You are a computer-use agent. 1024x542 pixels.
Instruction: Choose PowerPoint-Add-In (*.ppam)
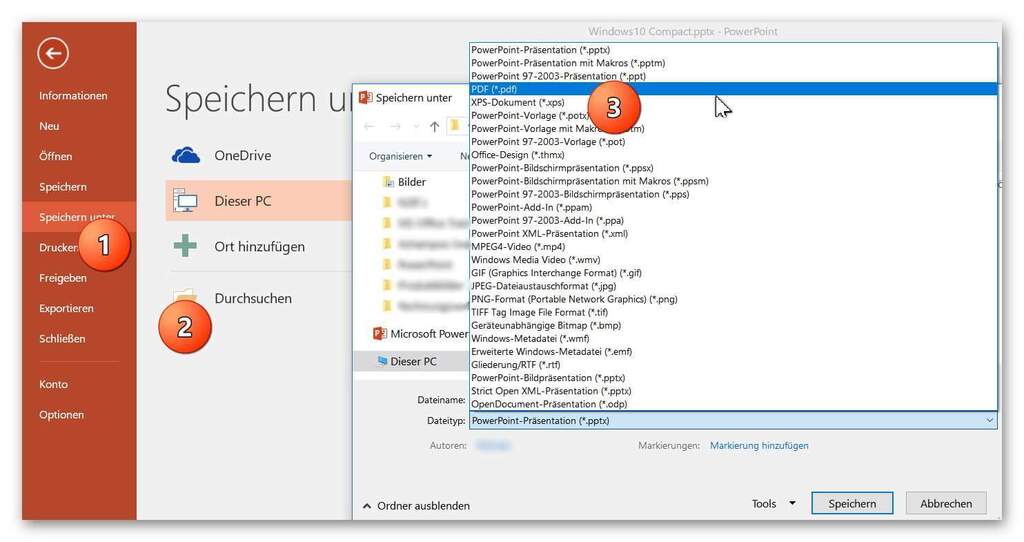point(733,207)
